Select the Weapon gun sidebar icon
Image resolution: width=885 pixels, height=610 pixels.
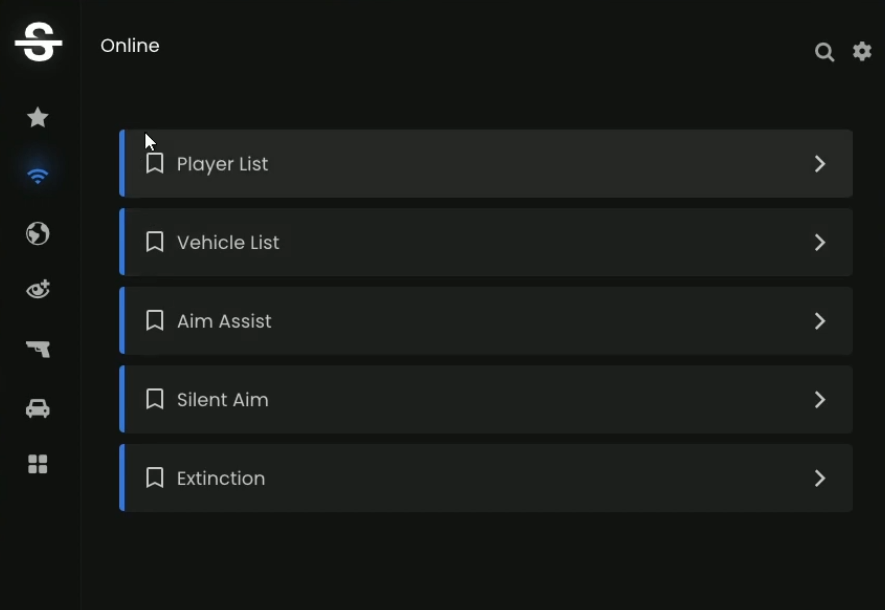tap(38, 349)
